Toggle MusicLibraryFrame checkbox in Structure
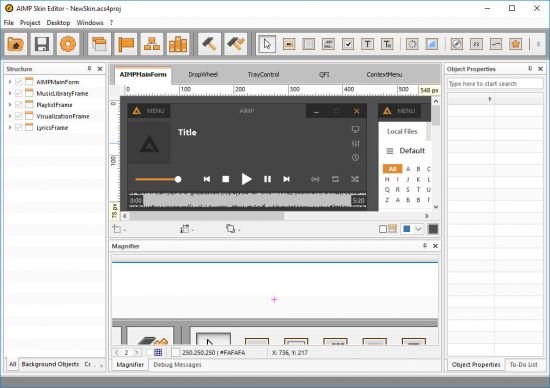The height and width of the screenshot is (388, 550). click(x=19, y=93)
